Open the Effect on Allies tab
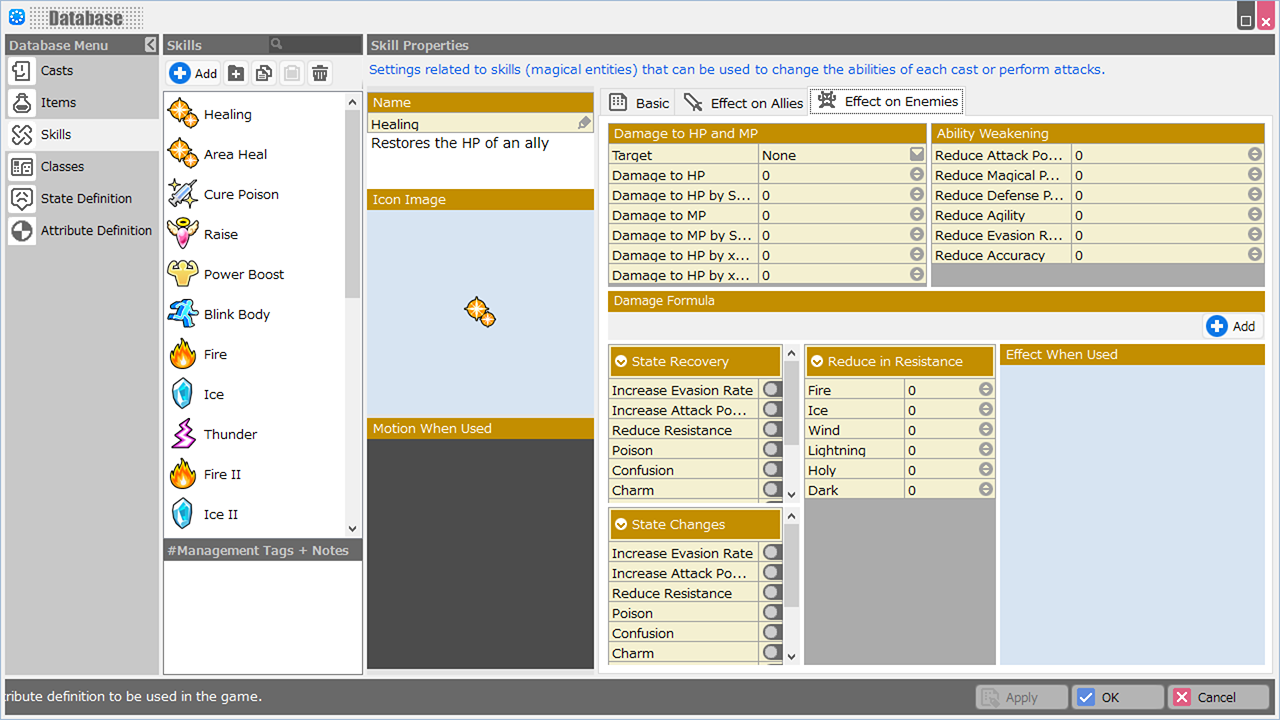Image resolution: width=1280 pixels, height=720 pixels. 744,102
